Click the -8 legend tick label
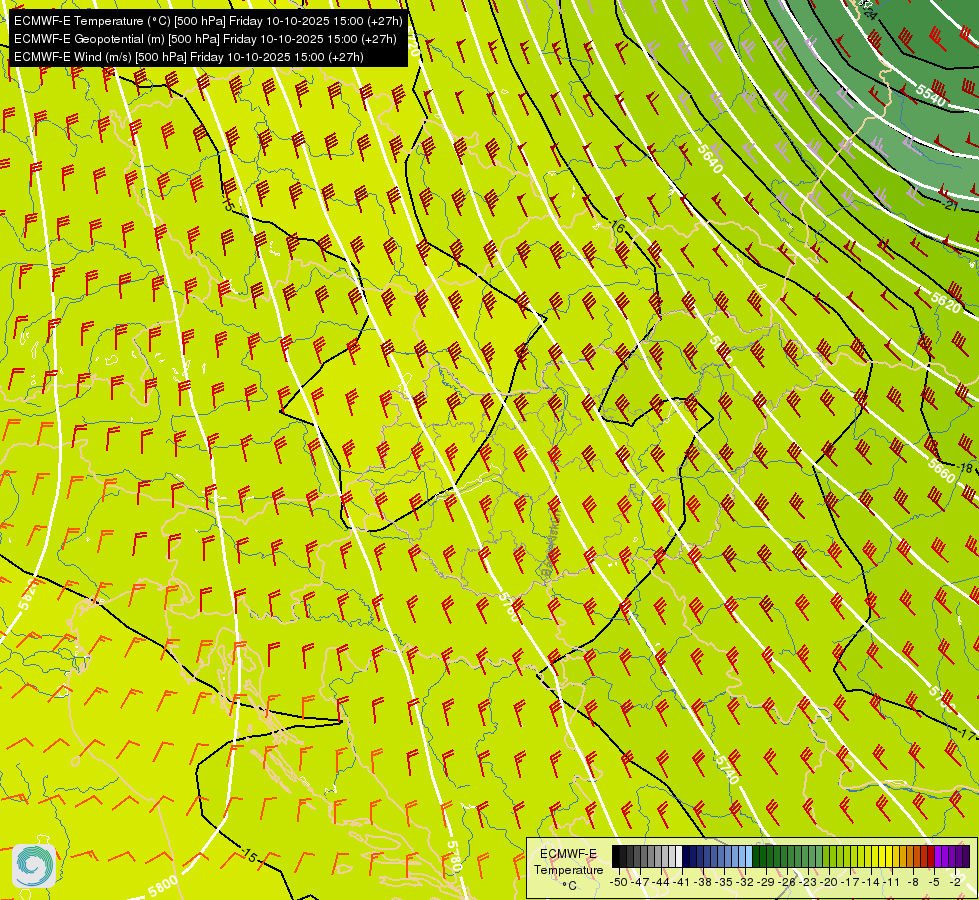The width and height of the screenshot is (979, 900). pyautogui.click(x=913, y=882)
